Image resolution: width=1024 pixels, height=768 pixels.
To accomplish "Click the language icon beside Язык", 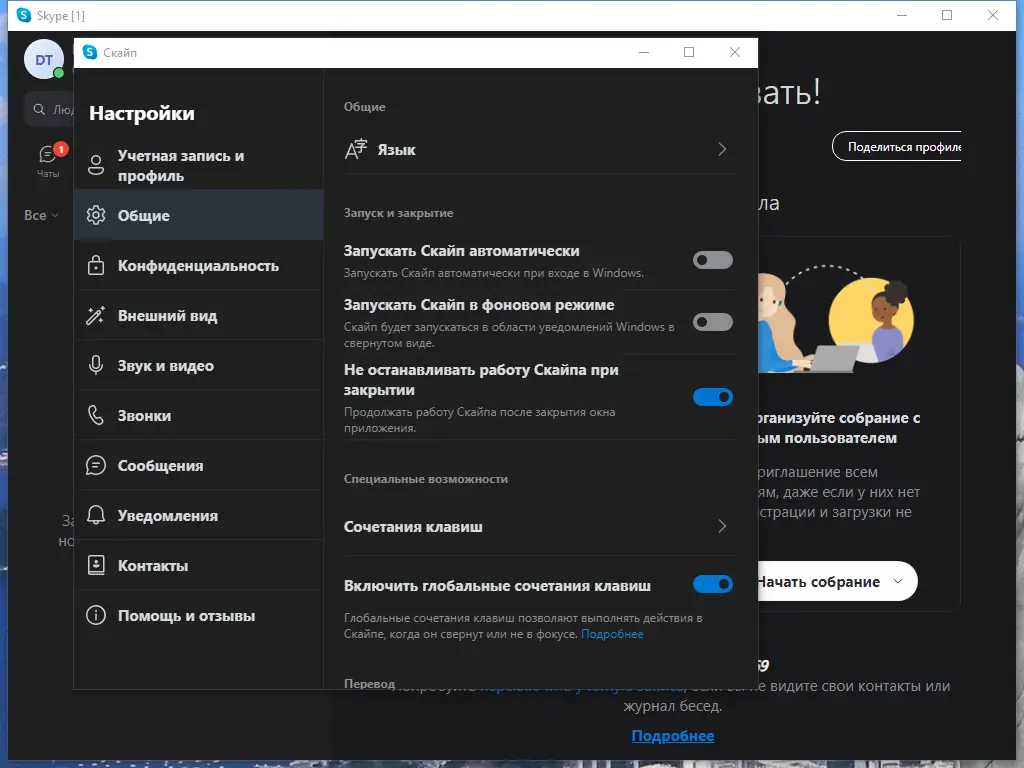I will (356, 150).
